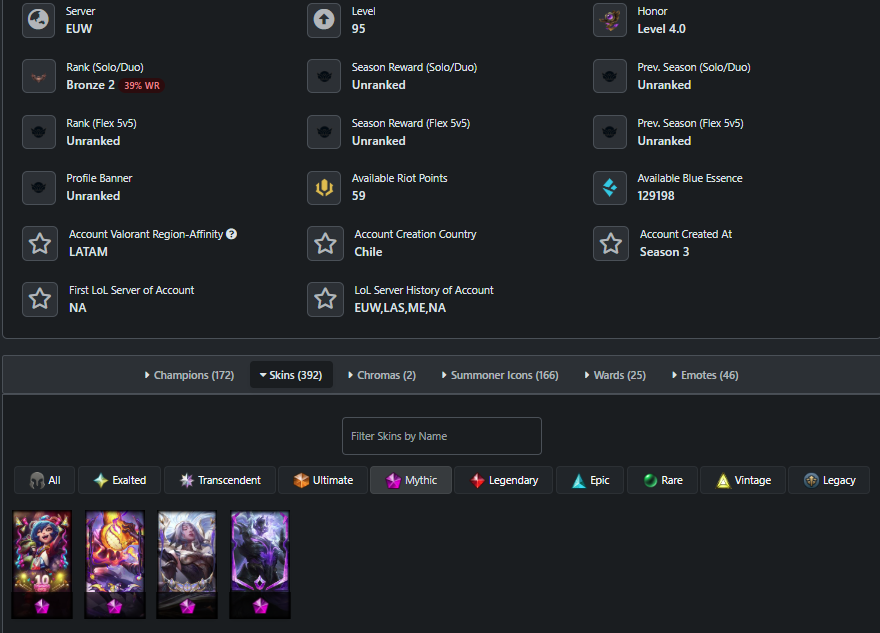Open the help tooltip for Valorant Region-Affinity
The width and height of the screenshot is (880, 633).
(231, 234)
